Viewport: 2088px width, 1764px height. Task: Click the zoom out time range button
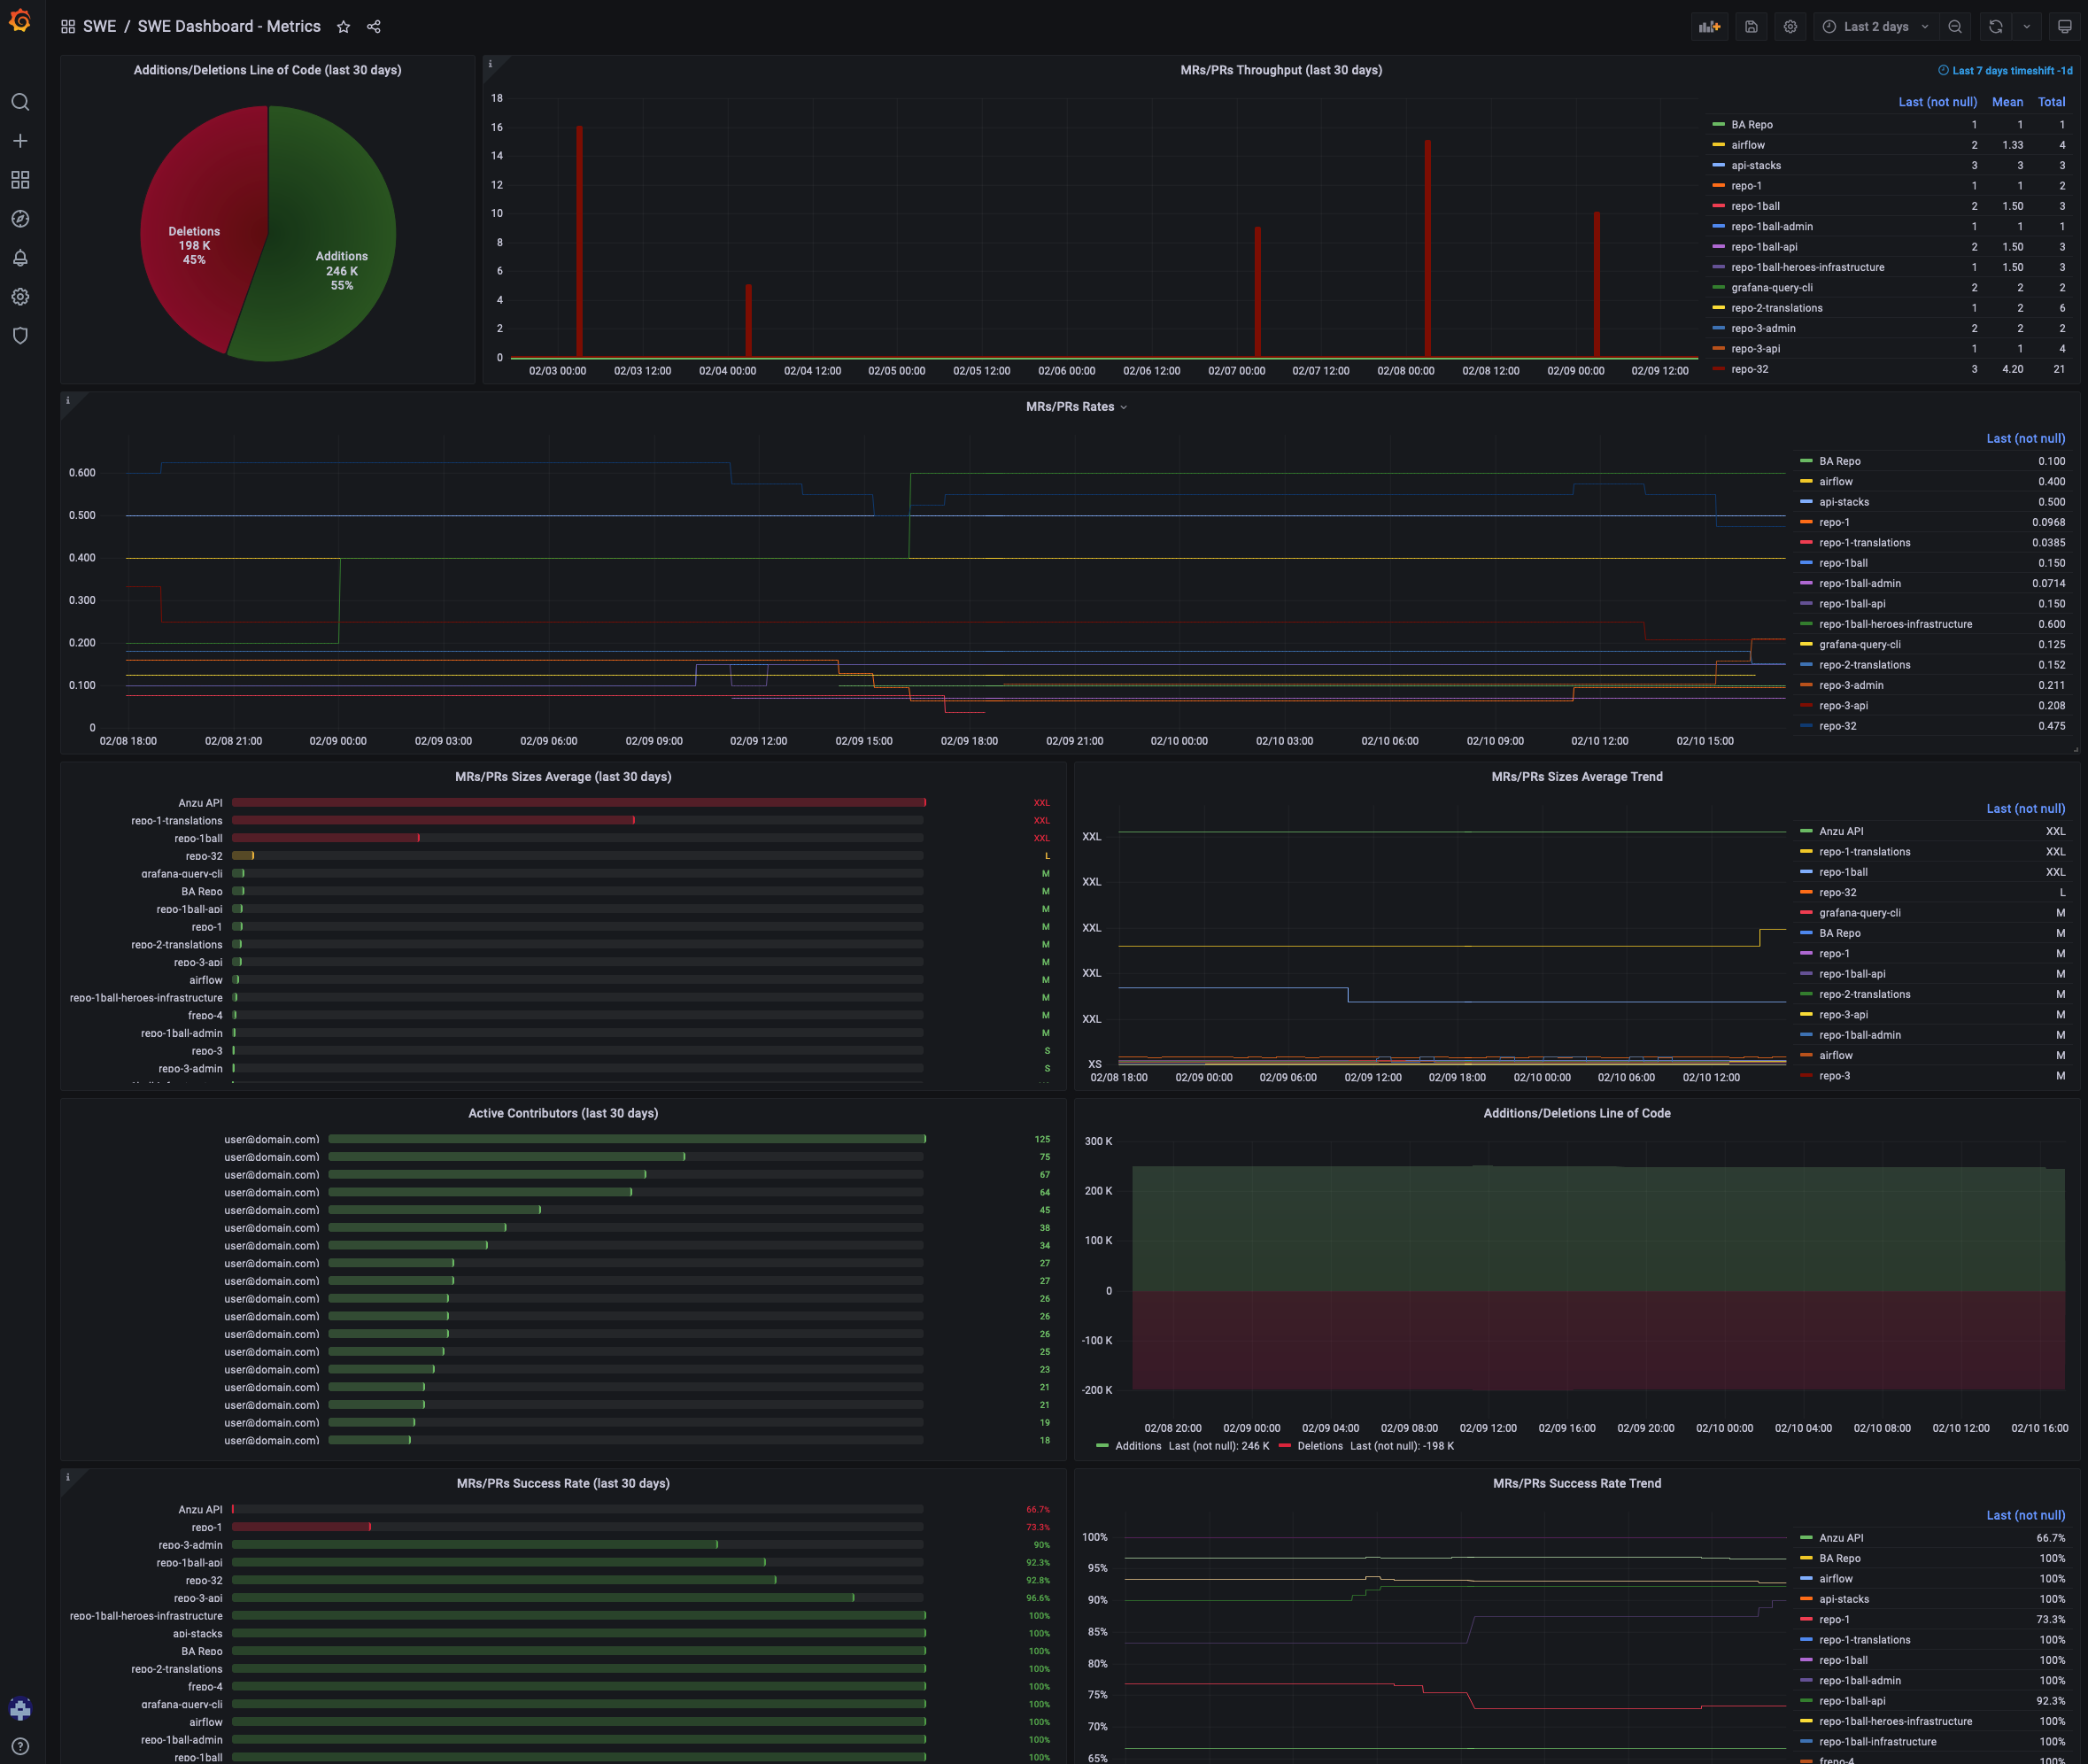click(x=1954, y=27)
